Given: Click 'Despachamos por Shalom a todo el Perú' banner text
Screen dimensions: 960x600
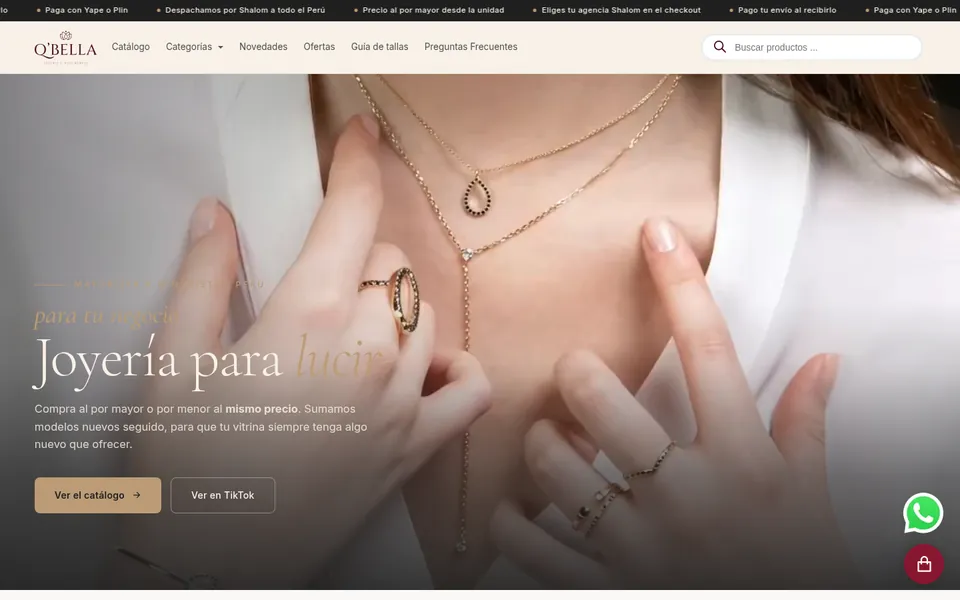Looking at the screenshot, I should [245, 10].
